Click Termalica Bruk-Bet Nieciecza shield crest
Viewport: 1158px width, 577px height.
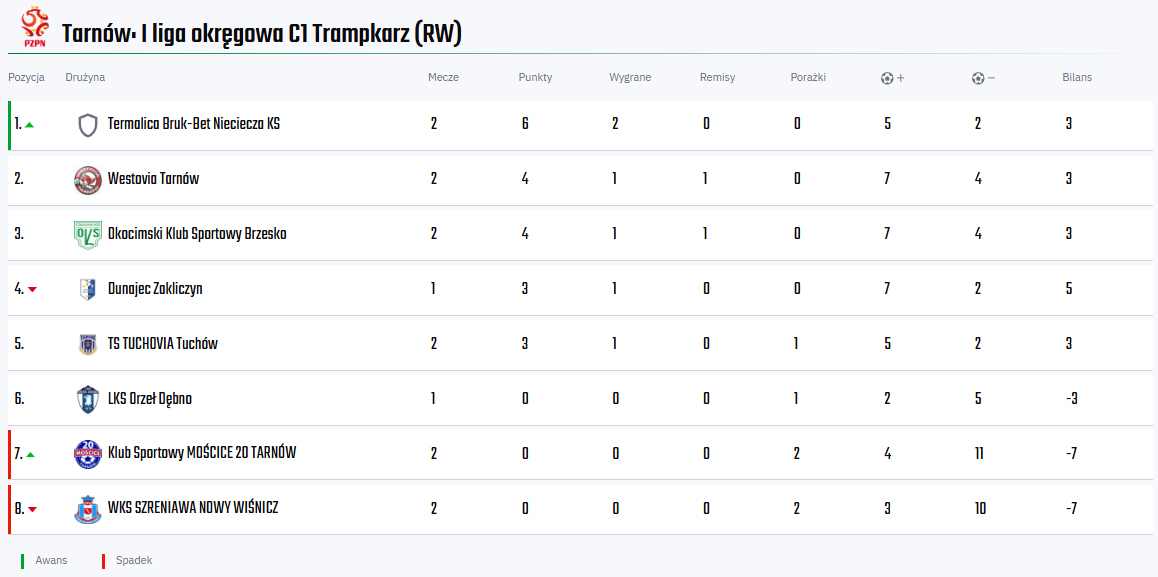click(88, 125)
